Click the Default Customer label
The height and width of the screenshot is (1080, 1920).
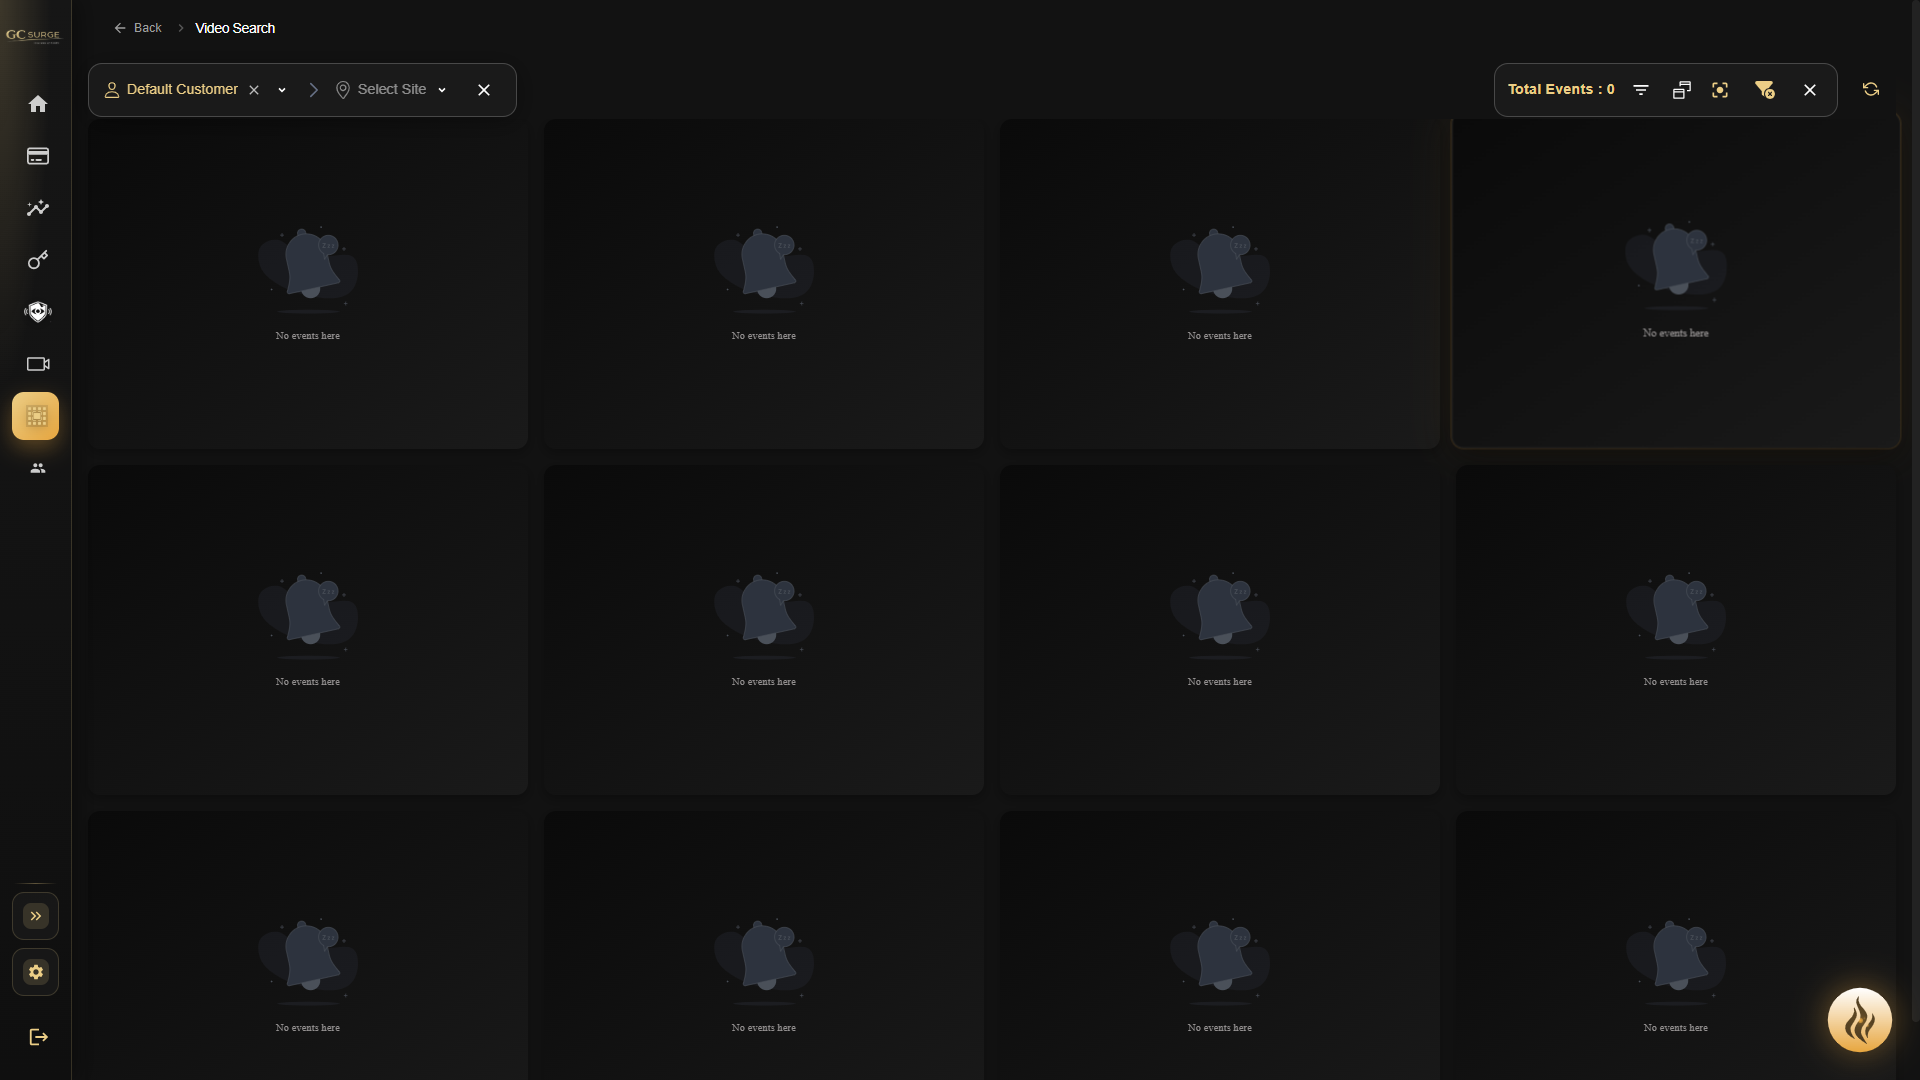point(182,90)
